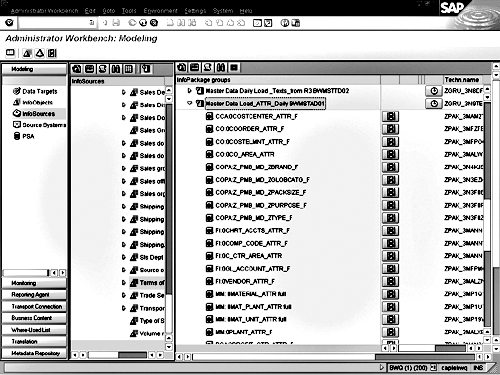Select Source Systems in Modeling tree

pos(44,125)
